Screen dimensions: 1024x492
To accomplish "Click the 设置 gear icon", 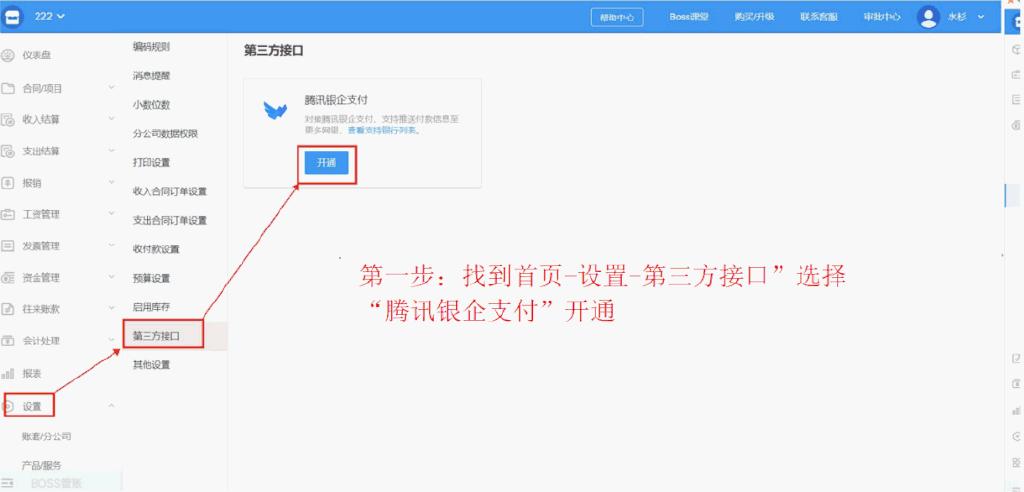I will pos(8,406).
